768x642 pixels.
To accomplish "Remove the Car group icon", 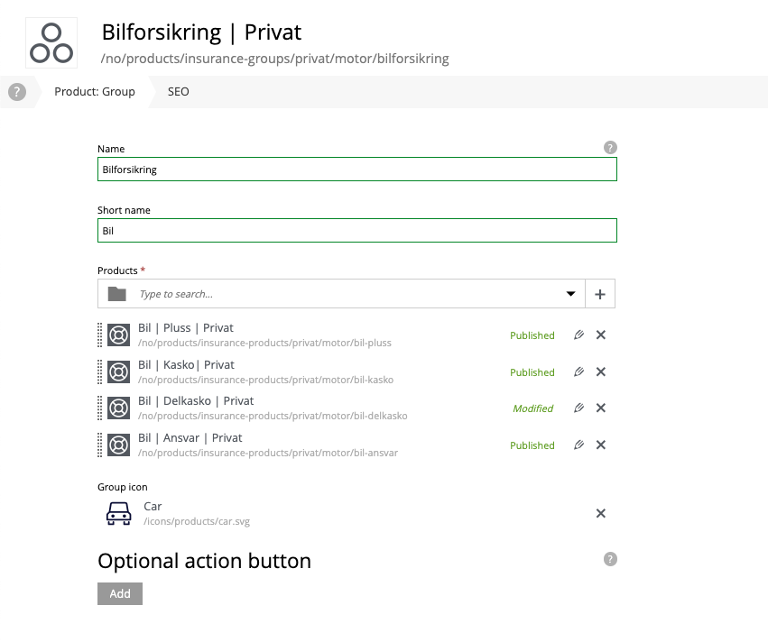I will [x=600, y=513].
